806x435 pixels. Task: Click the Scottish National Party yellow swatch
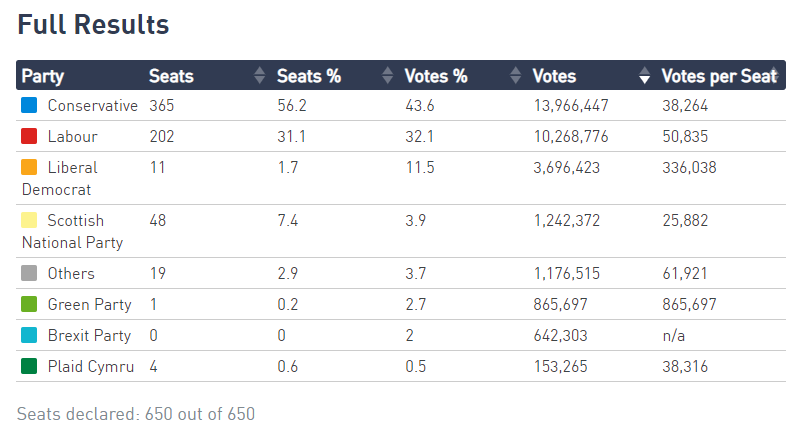coord(29,220)
